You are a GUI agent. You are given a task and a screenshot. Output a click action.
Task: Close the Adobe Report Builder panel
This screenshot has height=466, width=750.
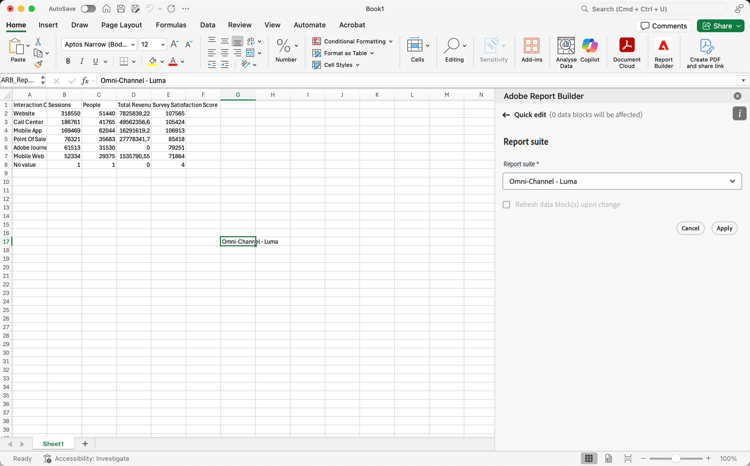point(738,96)
